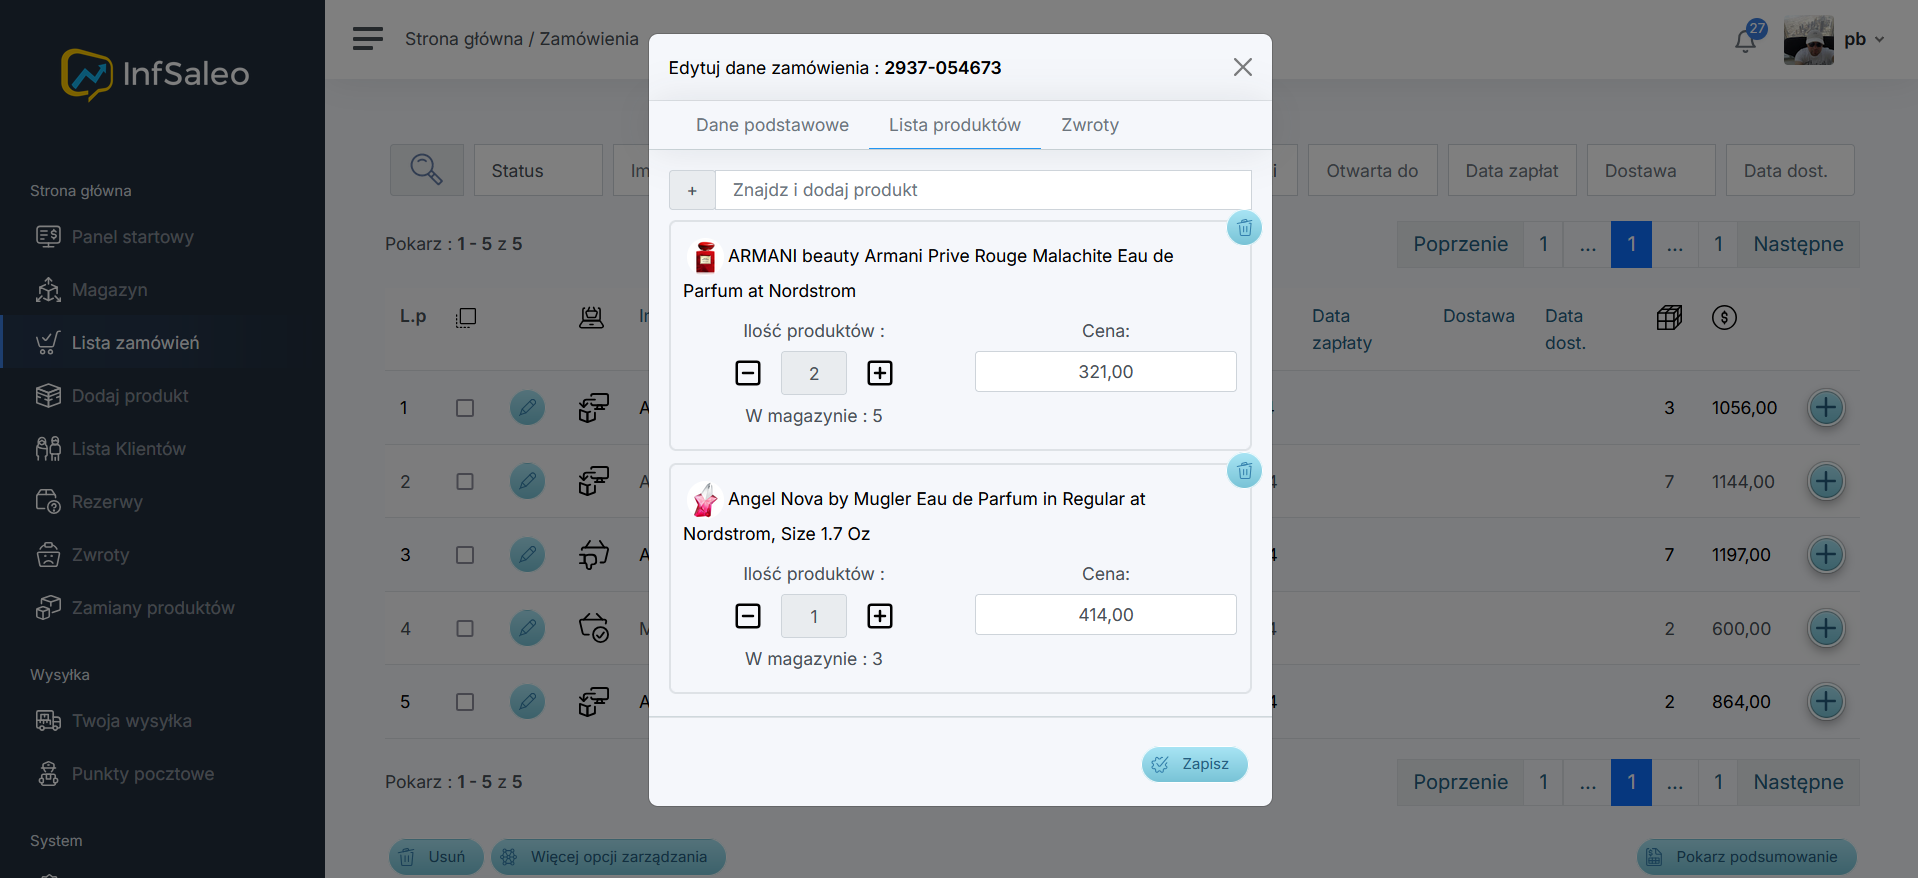Toggle the select-all orders header checkbox

(x=466, y=318)
